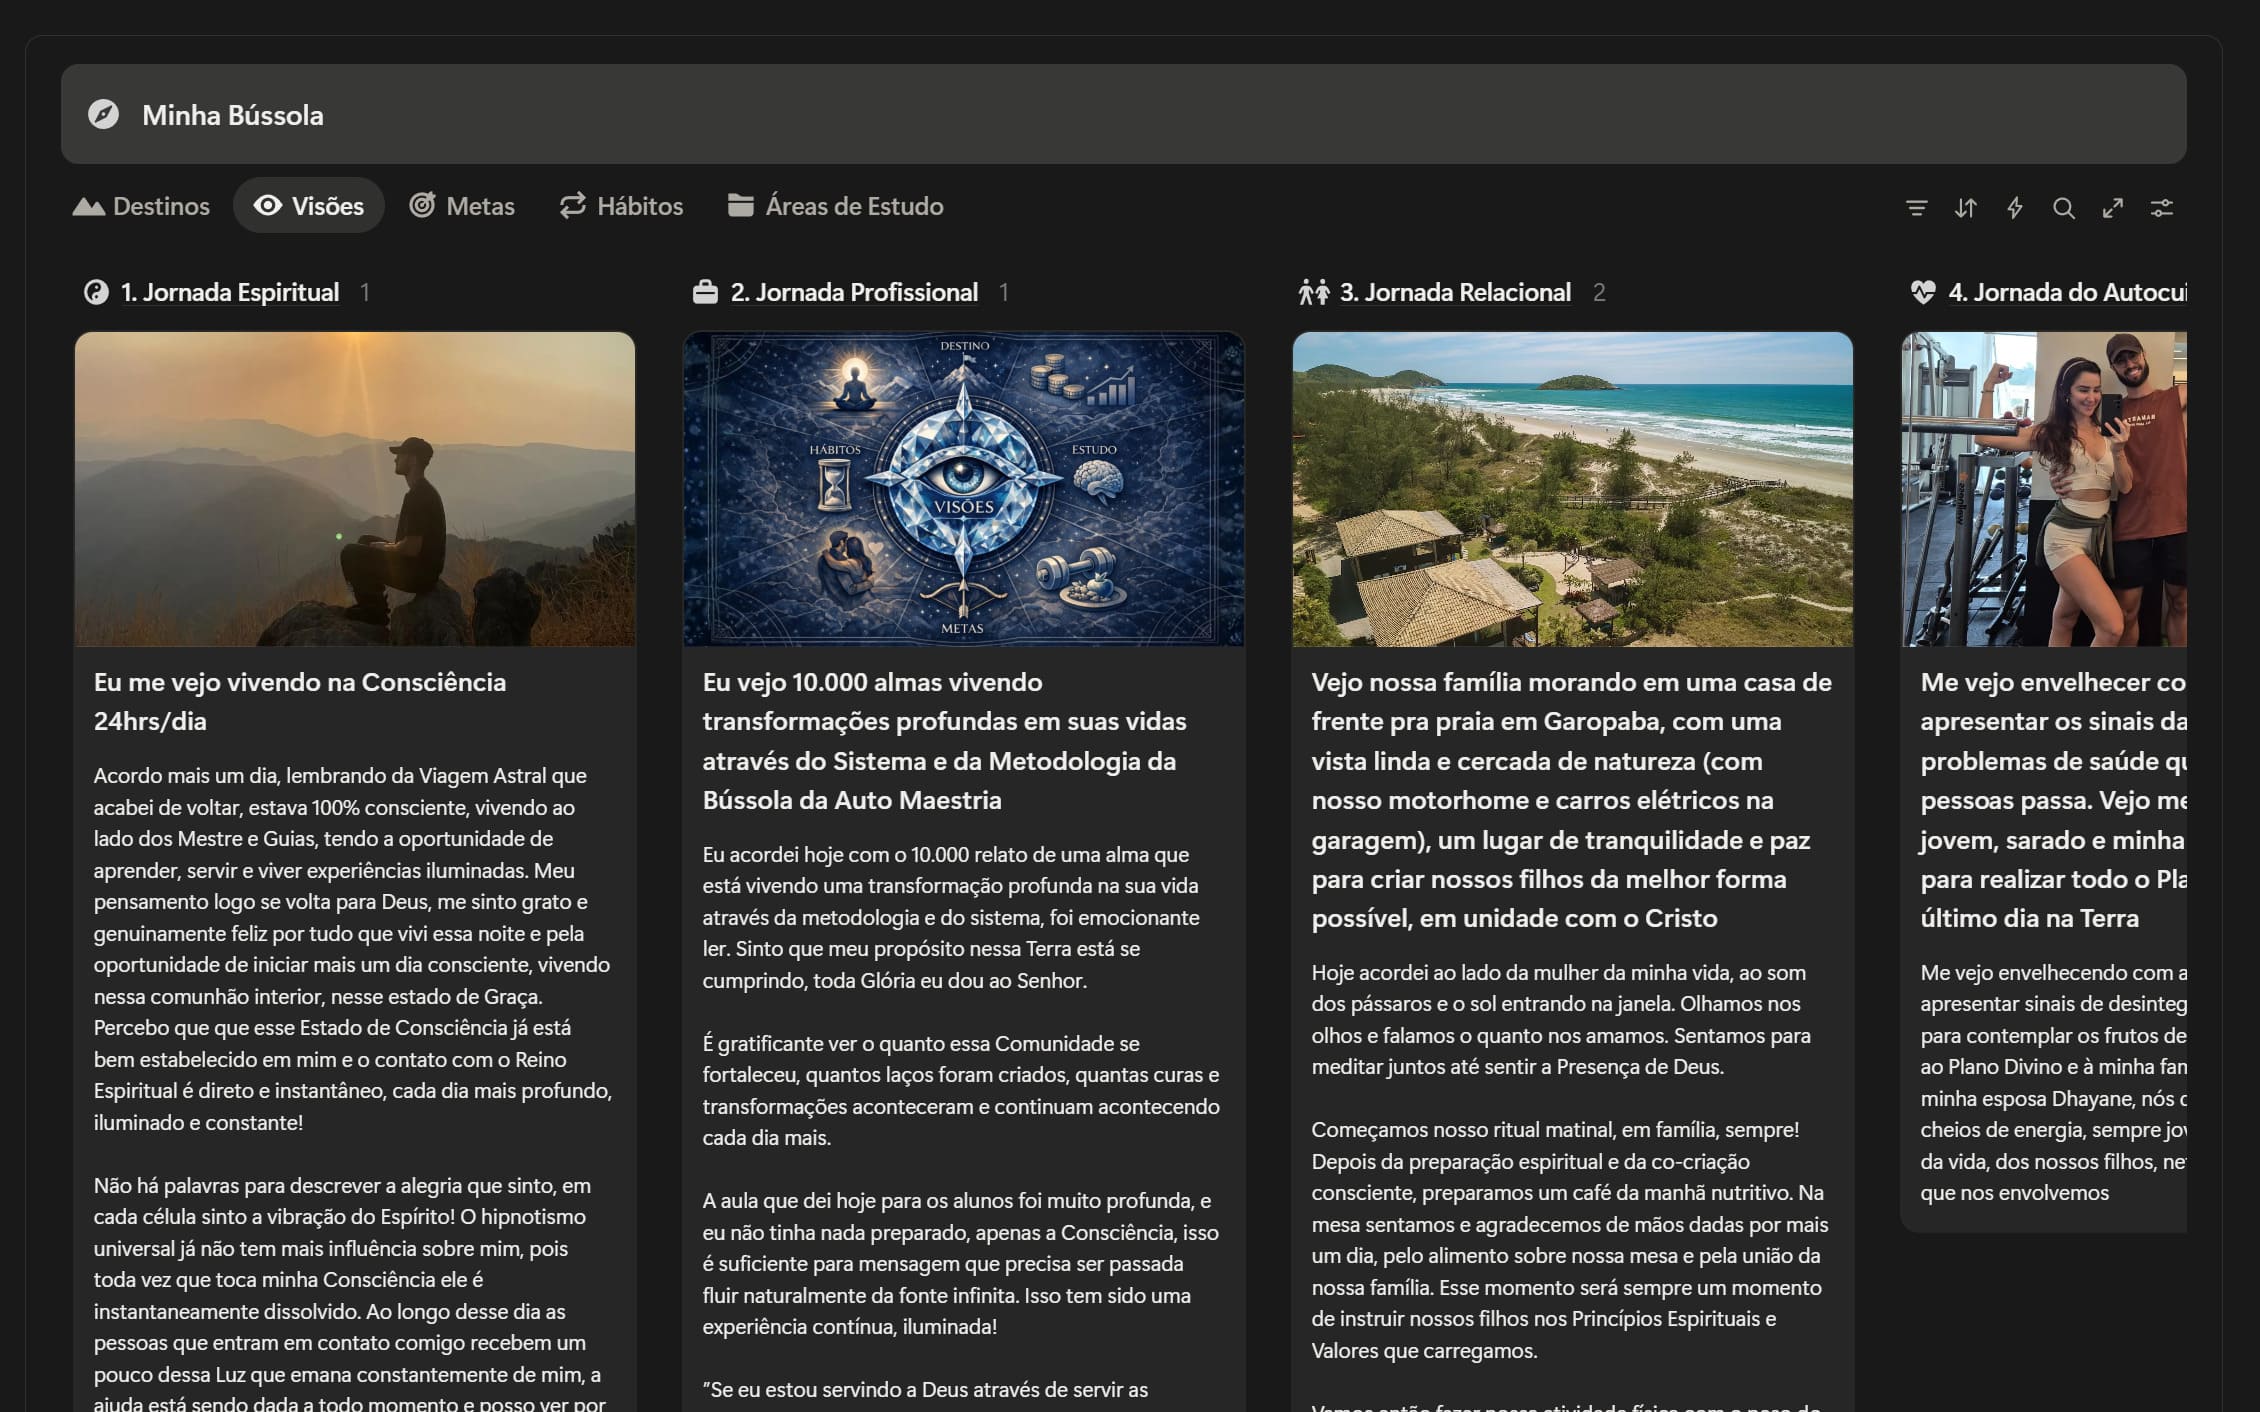Click paragraph starting "Começamos nosso ritual matinal"
The width and height of the screenshot is (2260, 1412).
point(1570,1240)
